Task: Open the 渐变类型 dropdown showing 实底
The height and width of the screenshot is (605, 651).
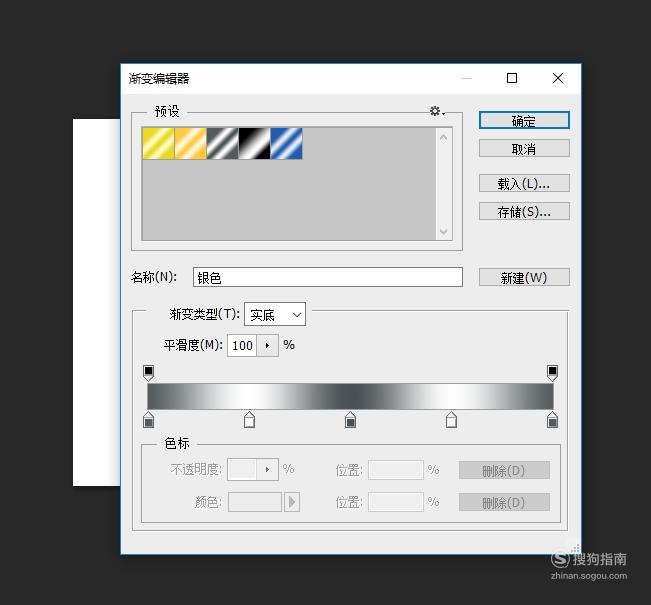Action: coord(275,314)
